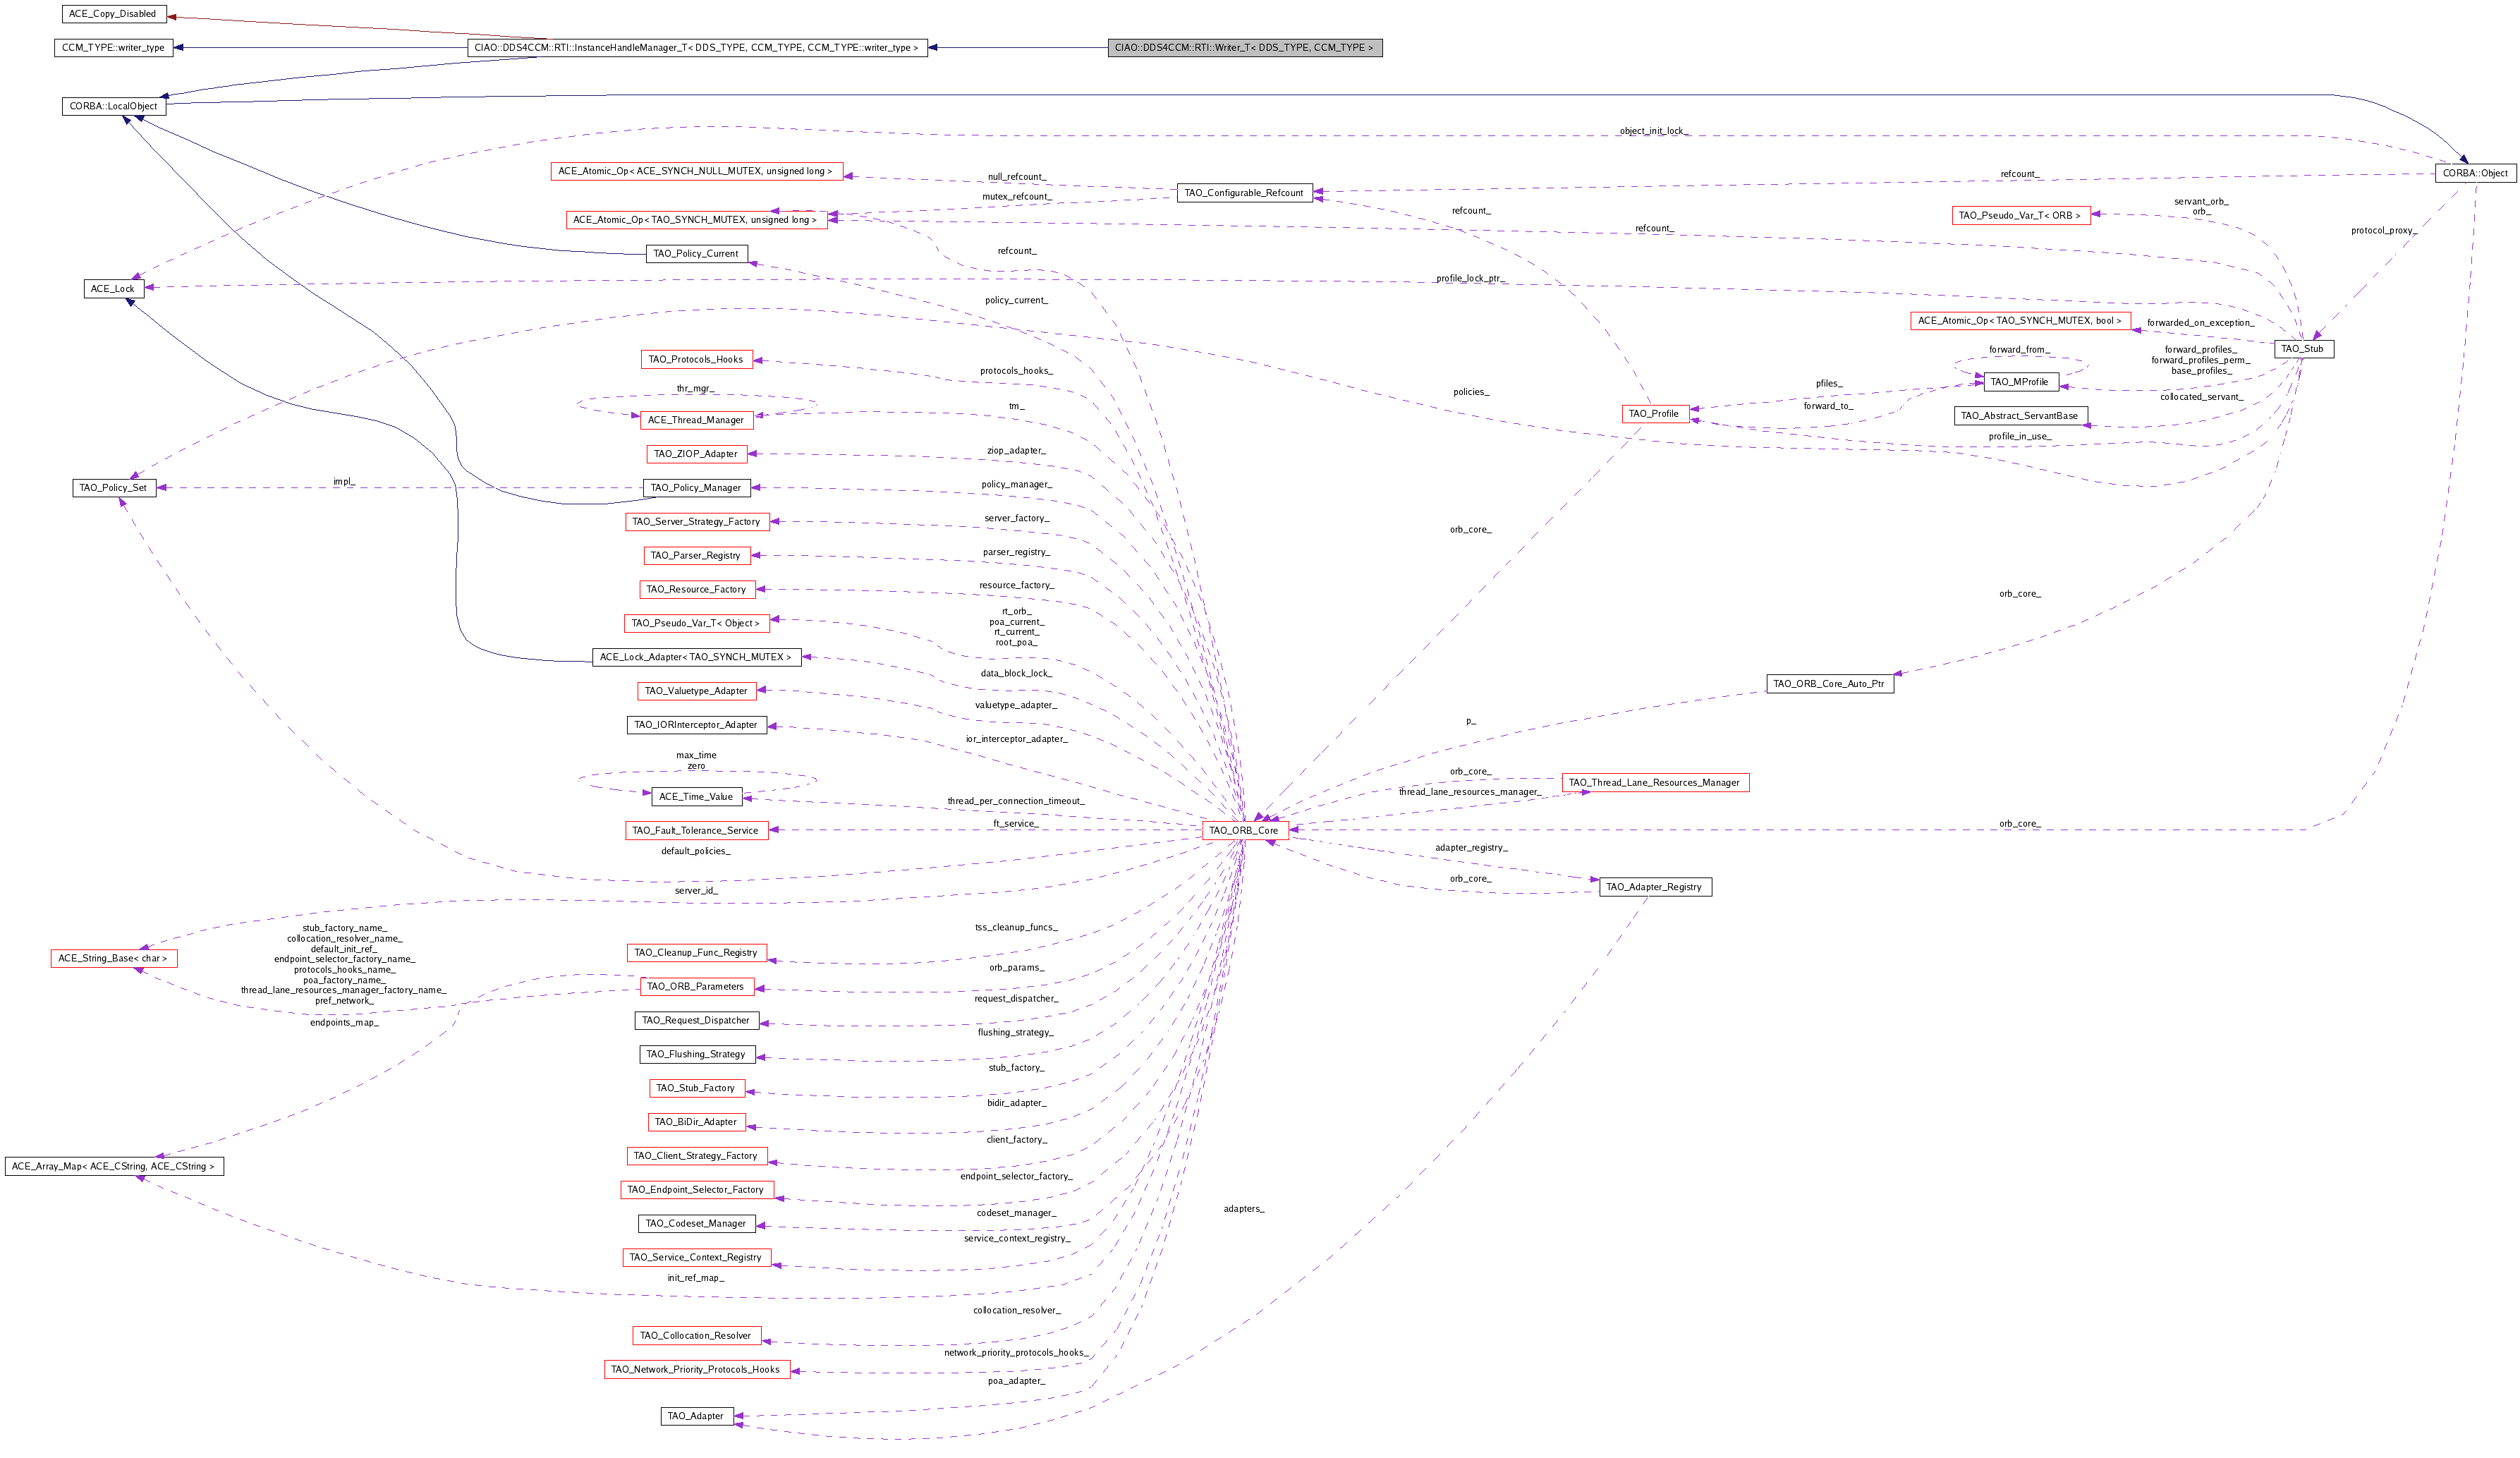
Task: Open the TAO_Flushing_Strategy node
Action: point(696,1055)
